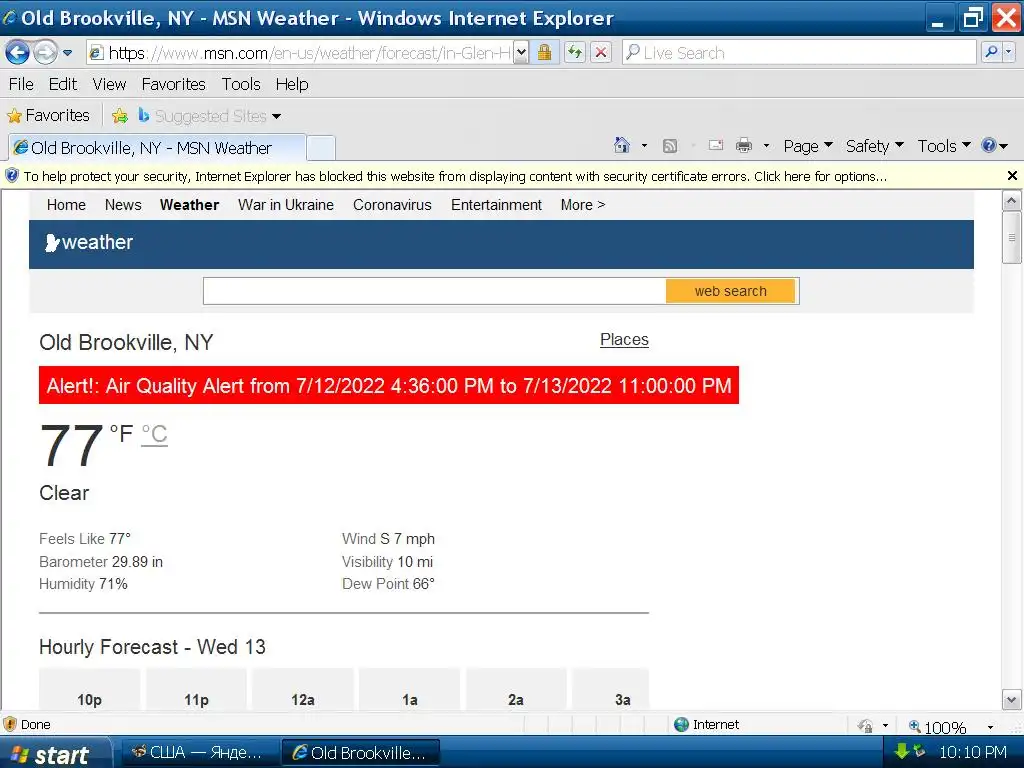Click the Help question mark icon
The height and width of the screenshot is (768, 1024).
tap(989, 145)
